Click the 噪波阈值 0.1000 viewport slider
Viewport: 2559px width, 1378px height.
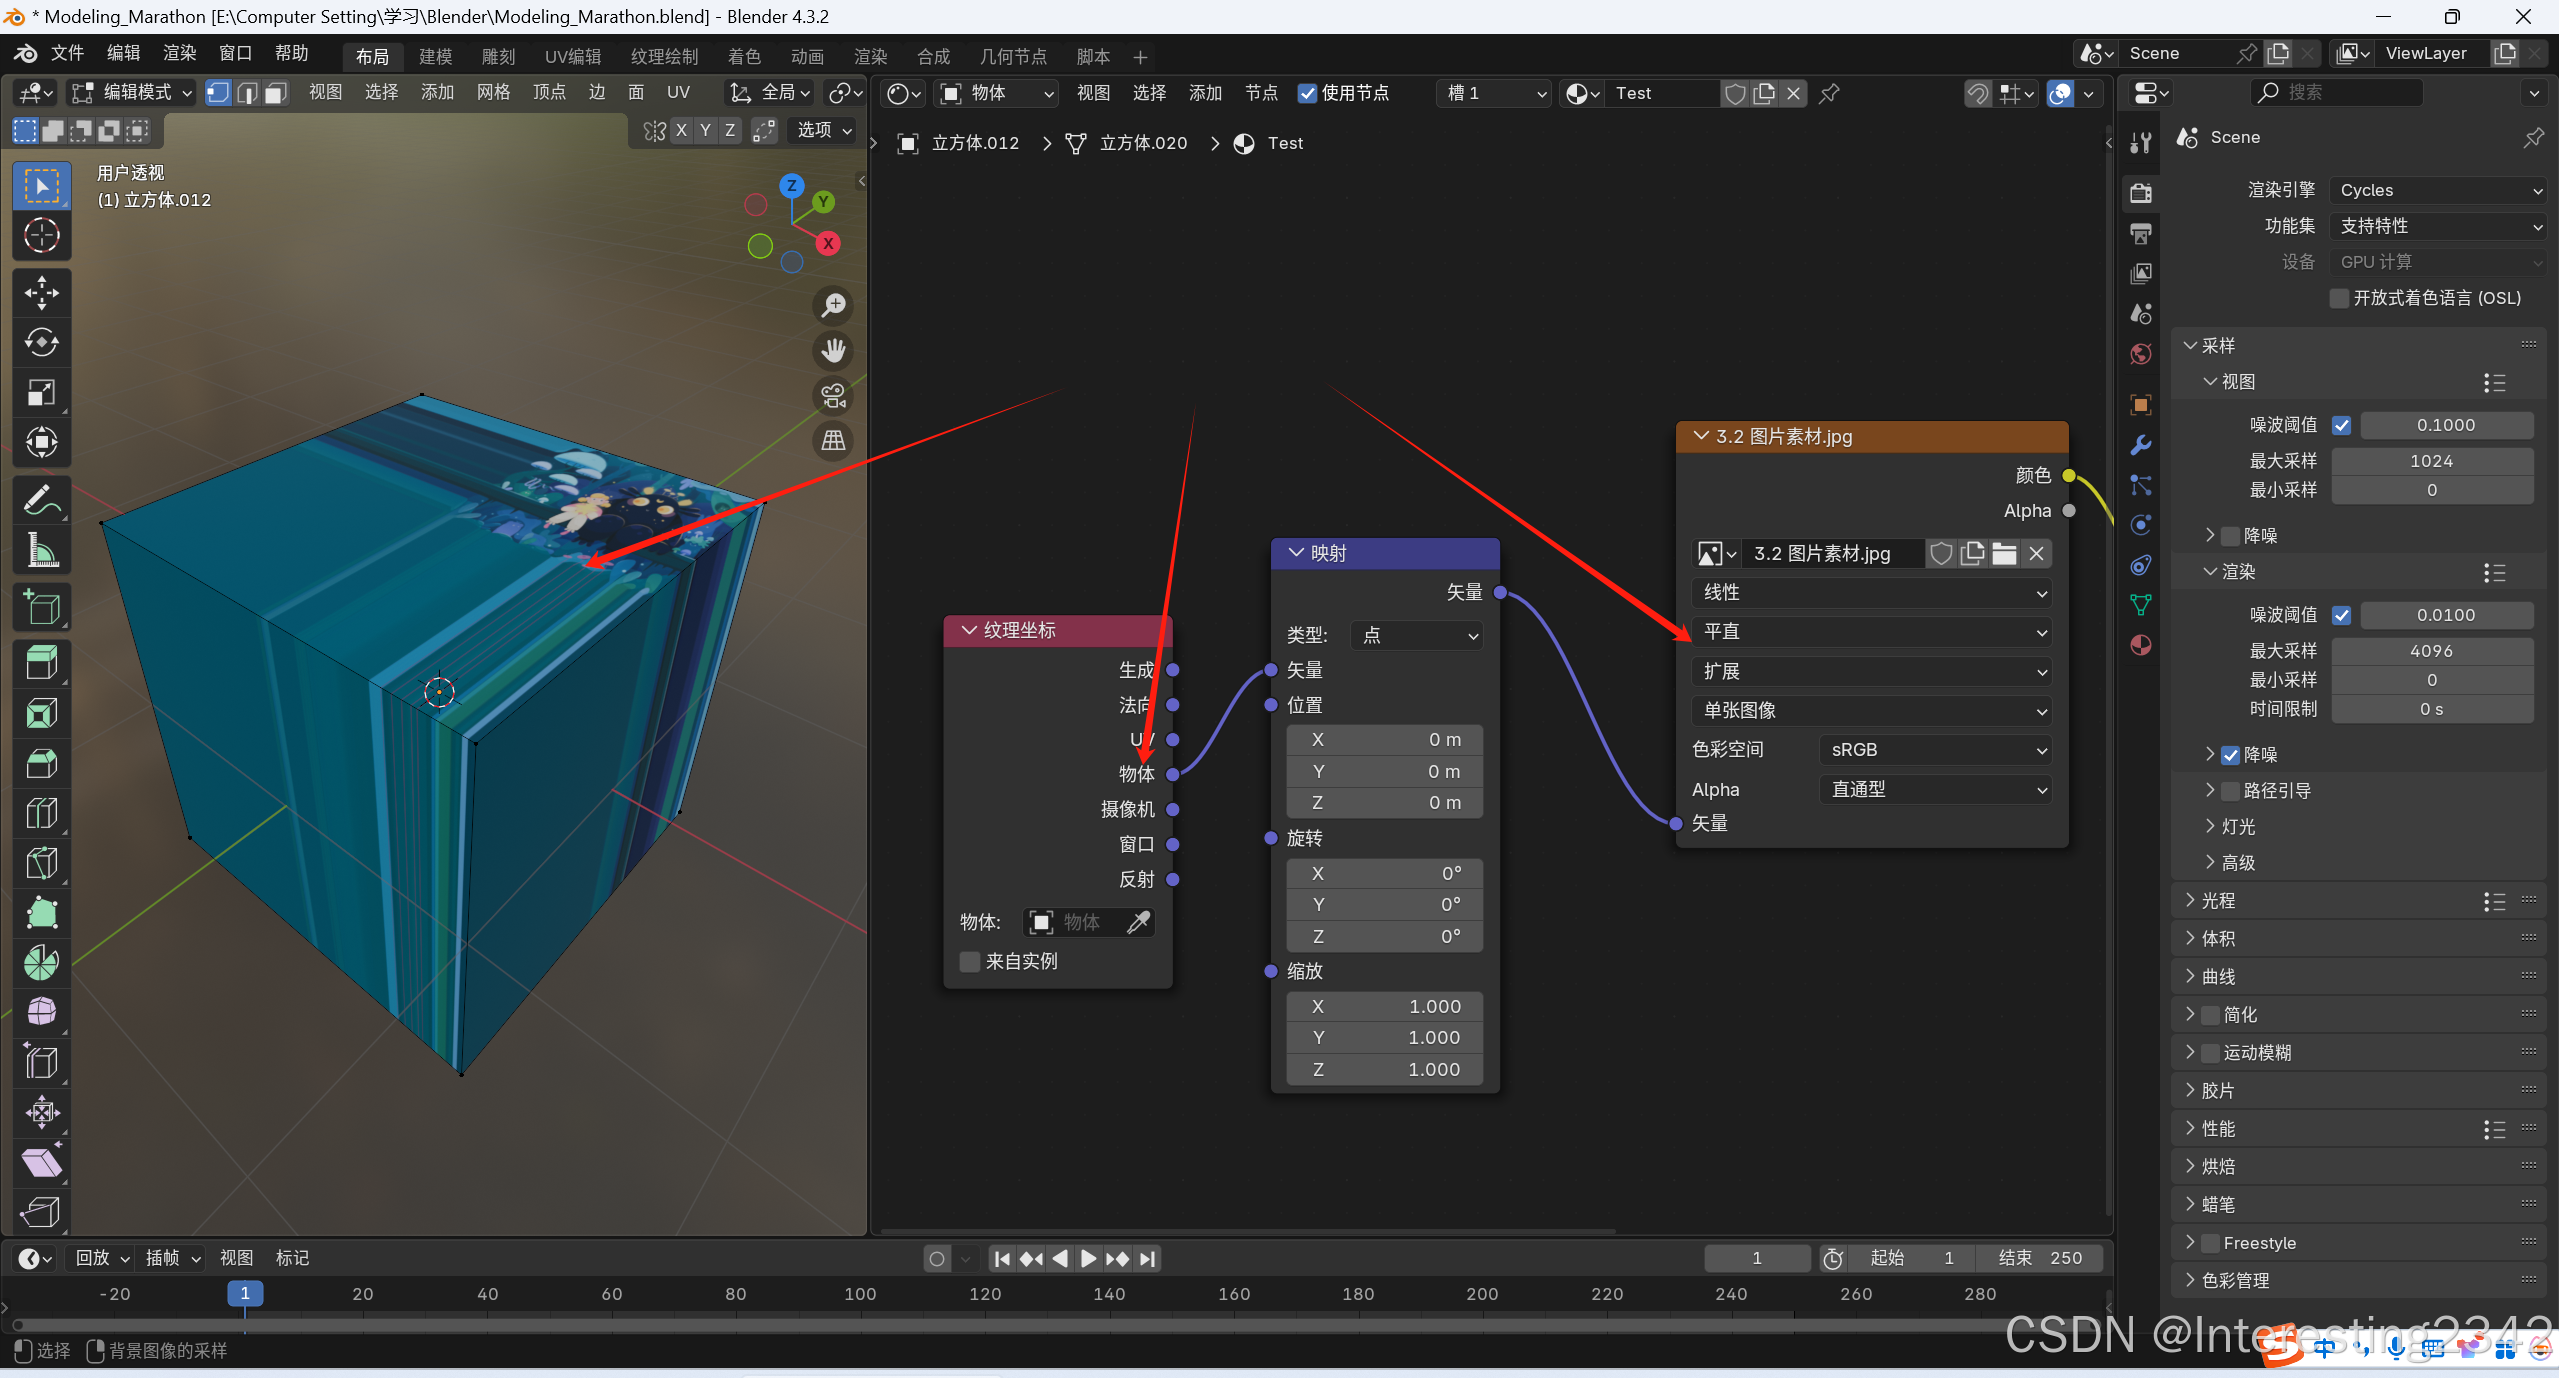click(x=2445, y=425)
